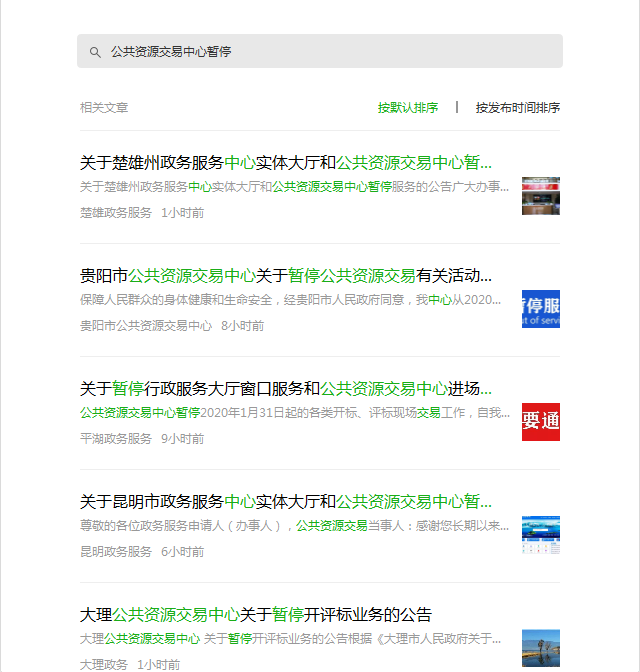This screenshot has width=640, height=672.
Task: Click the red 要通 thumbnail image
Action: point(540,422)
